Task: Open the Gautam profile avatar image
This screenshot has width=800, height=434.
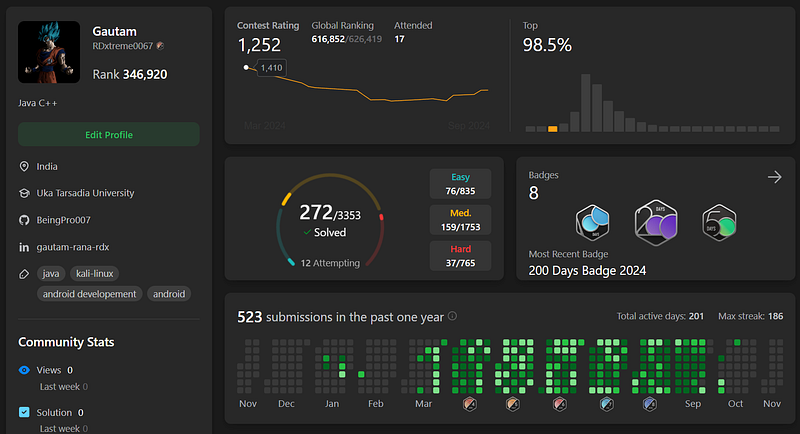Action: pos(49,52)
